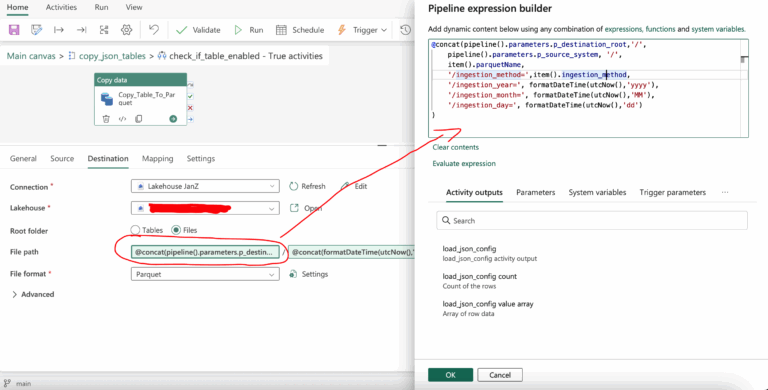
Task: Click the check_if_table_enabled breadcrumb icon
Action: 162,56
